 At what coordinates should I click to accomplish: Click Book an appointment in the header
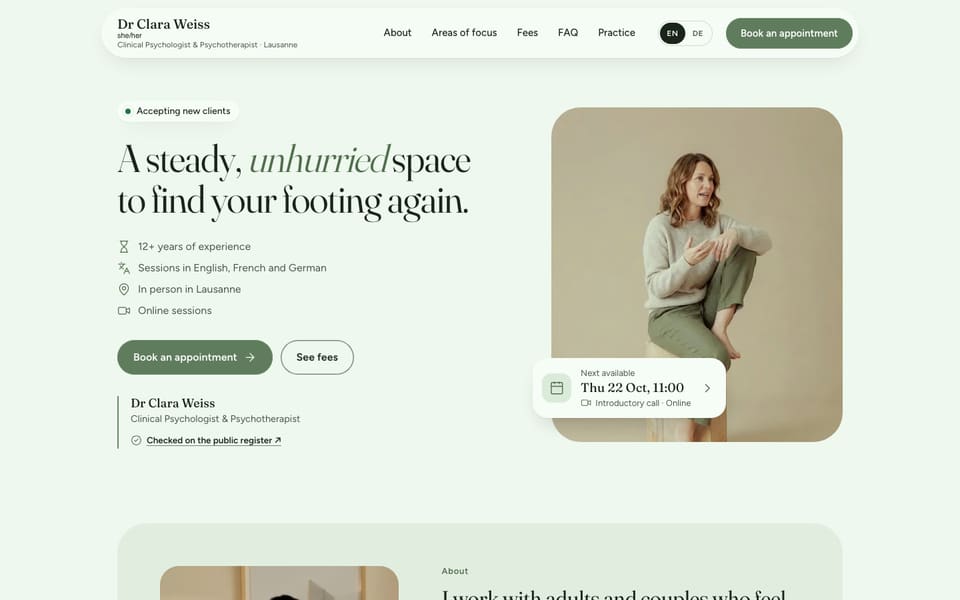pyautogui.click(x=789, y=33)
